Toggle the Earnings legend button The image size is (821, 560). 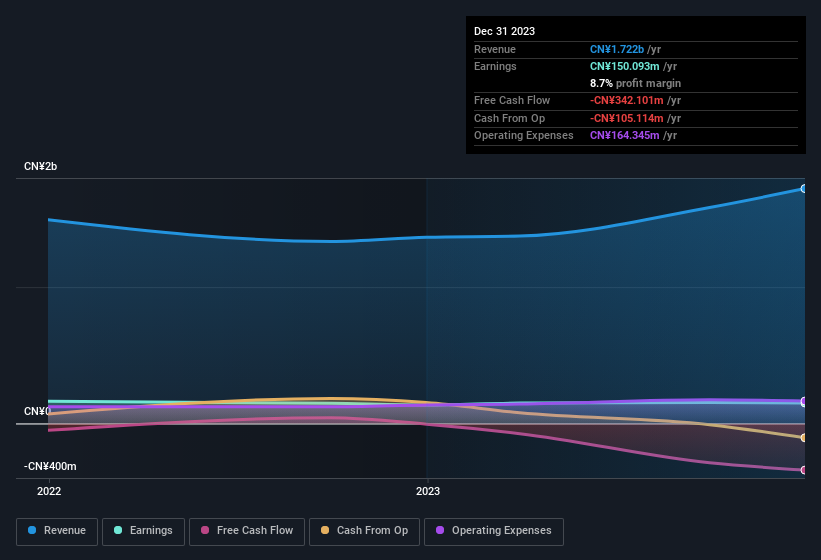click(143, 532)
